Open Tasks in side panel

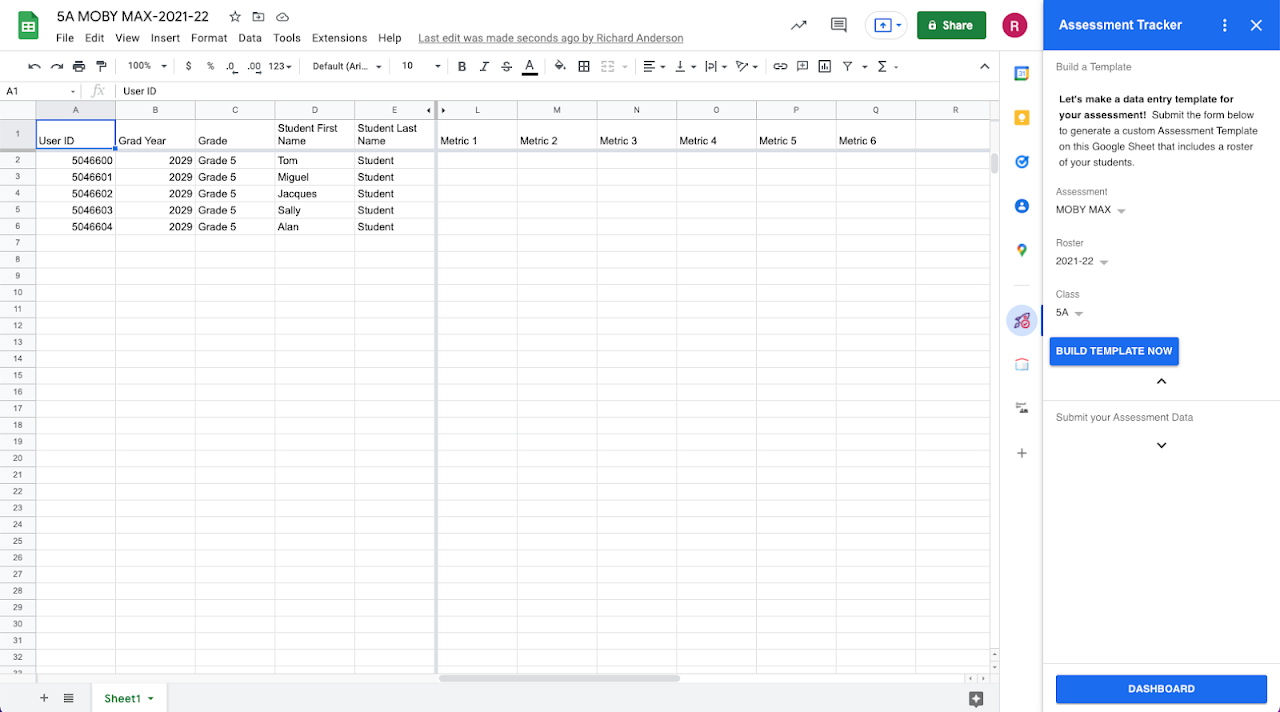coord(1022,161)
